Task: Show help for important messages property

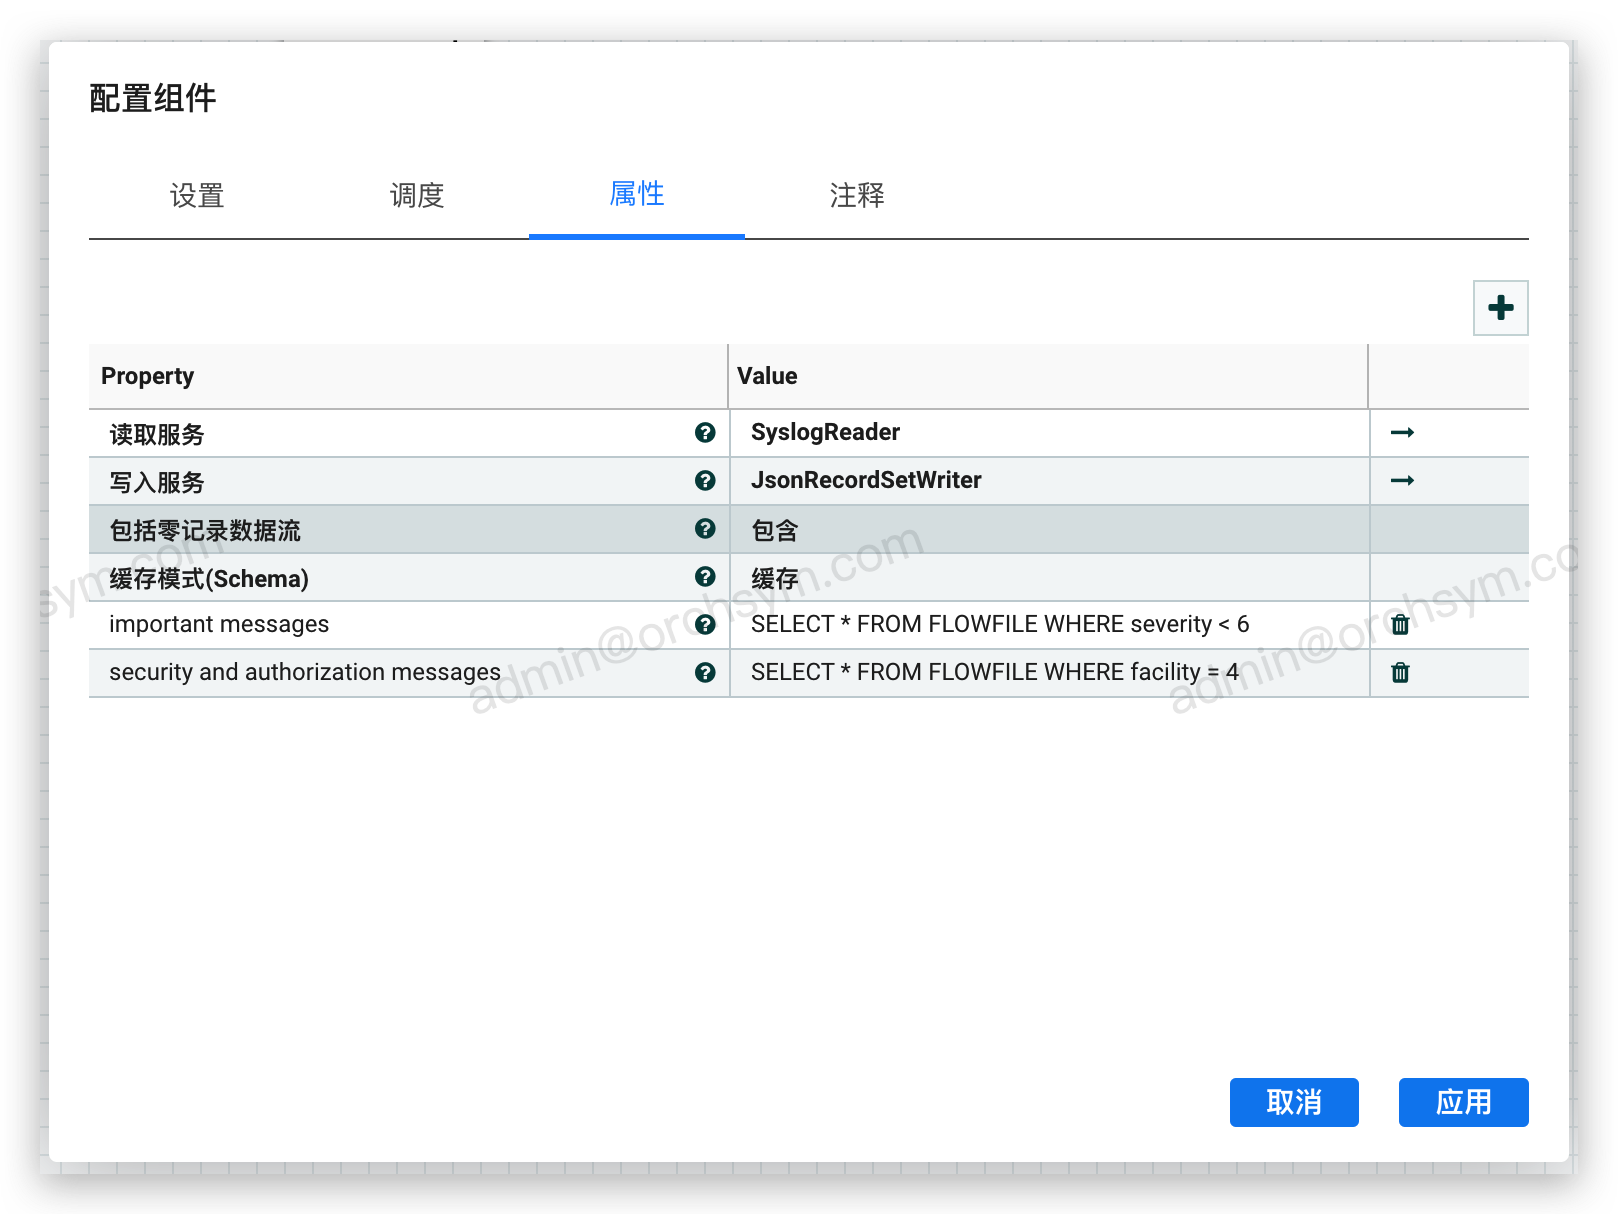Action: [705, 624]
